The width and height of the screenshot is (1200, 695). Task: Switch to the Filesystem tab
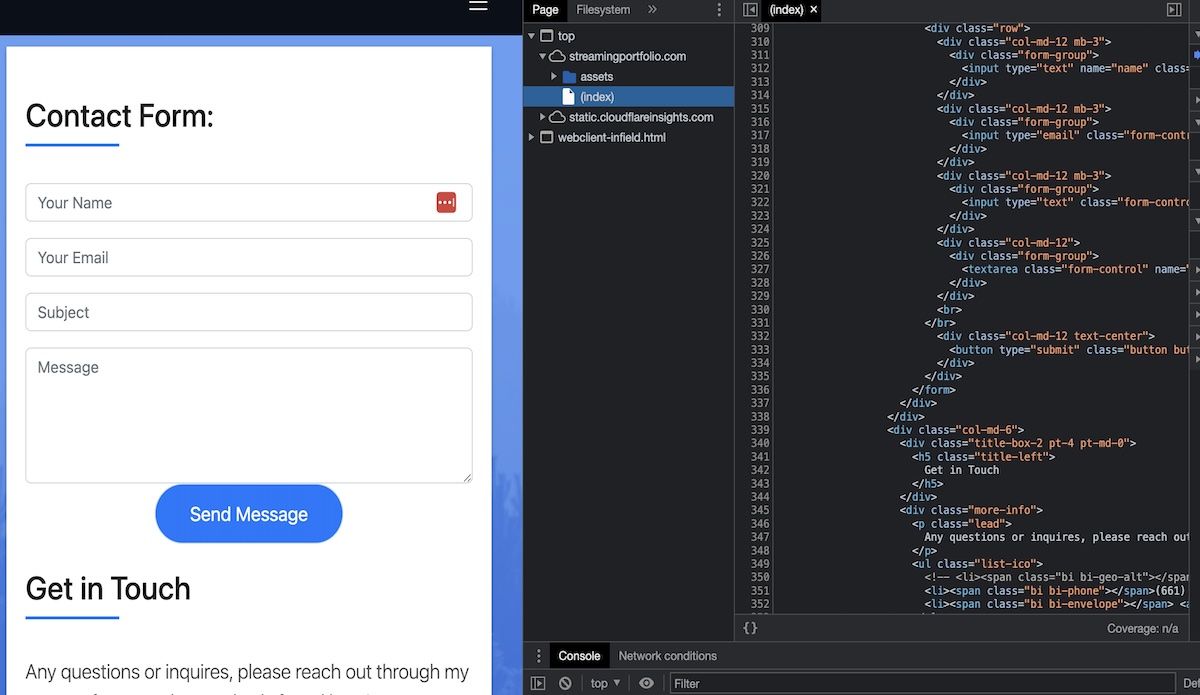coord(603,10)
